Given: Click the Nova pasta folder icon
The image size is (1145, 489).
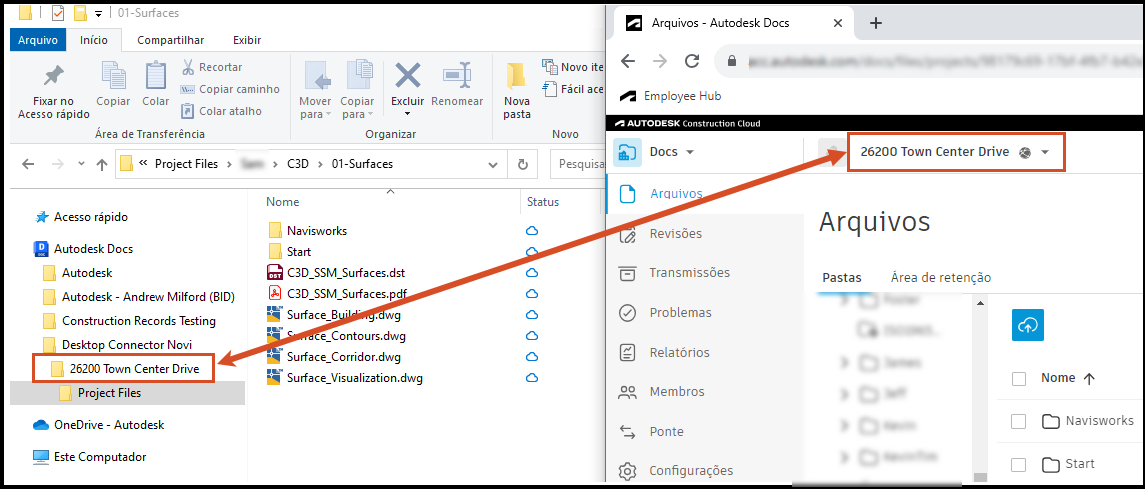Looking at the screenshot, I should (x=516, y=76).
